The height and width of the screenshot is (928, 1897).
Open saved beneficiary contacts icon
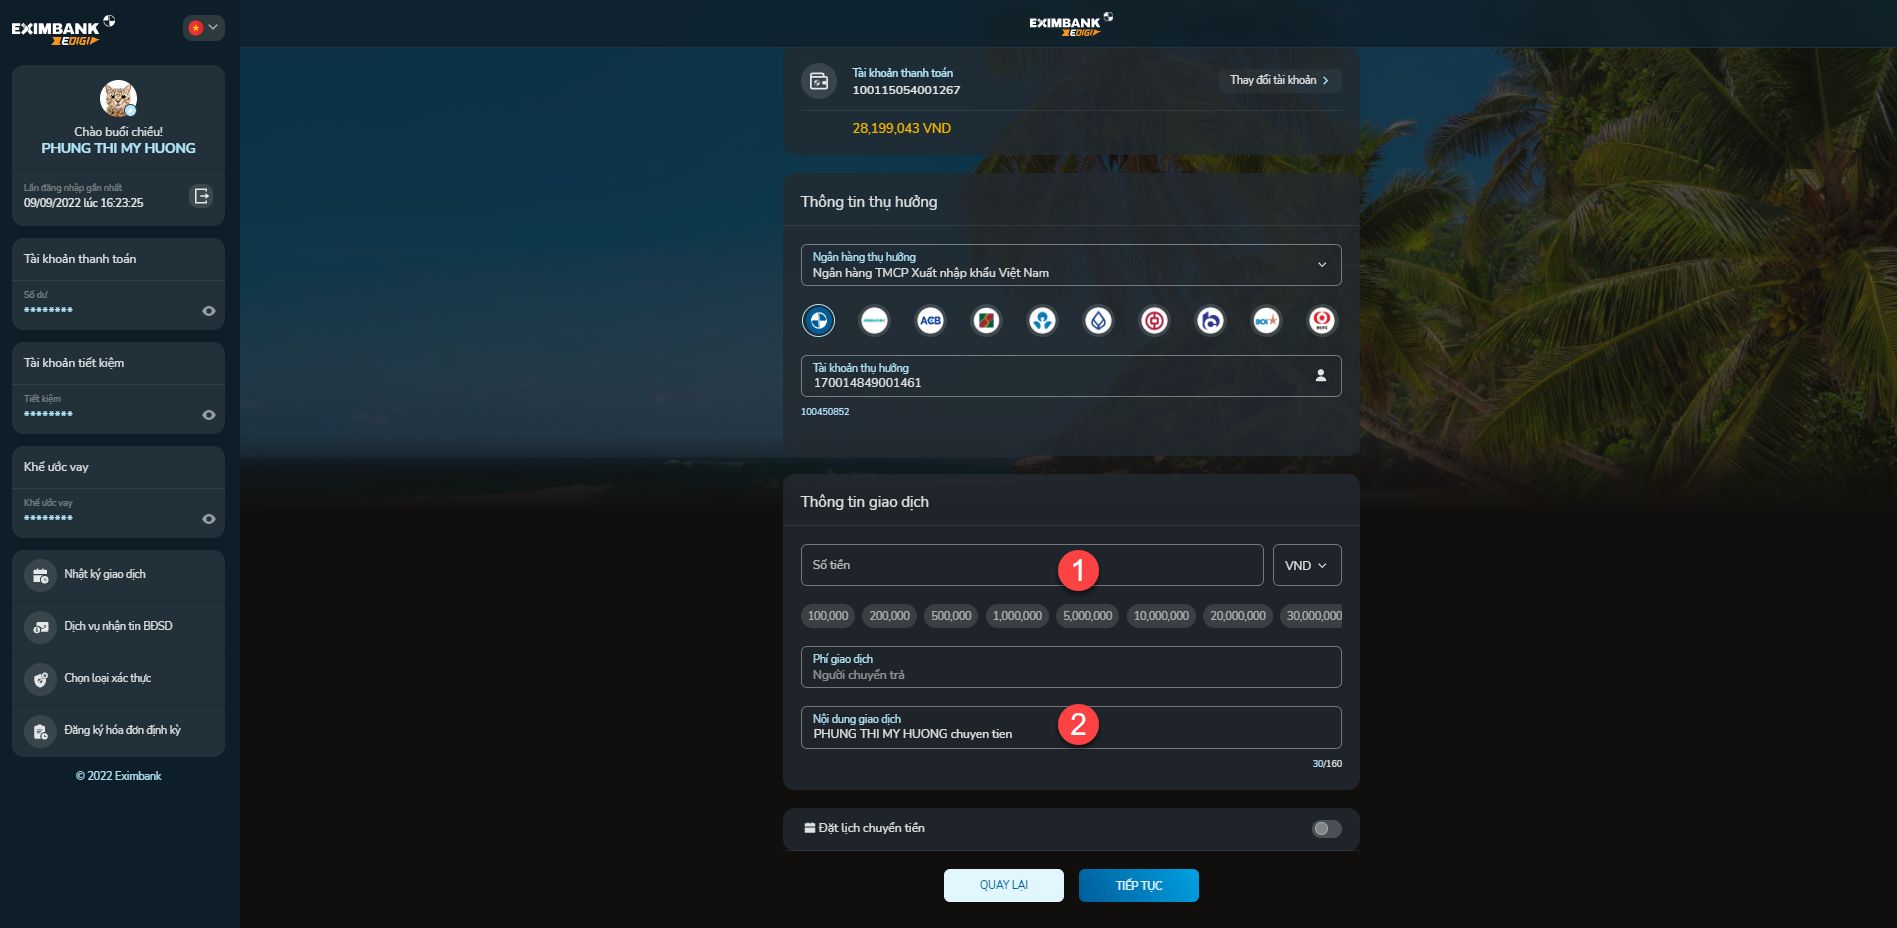[x=1320, y=376]
